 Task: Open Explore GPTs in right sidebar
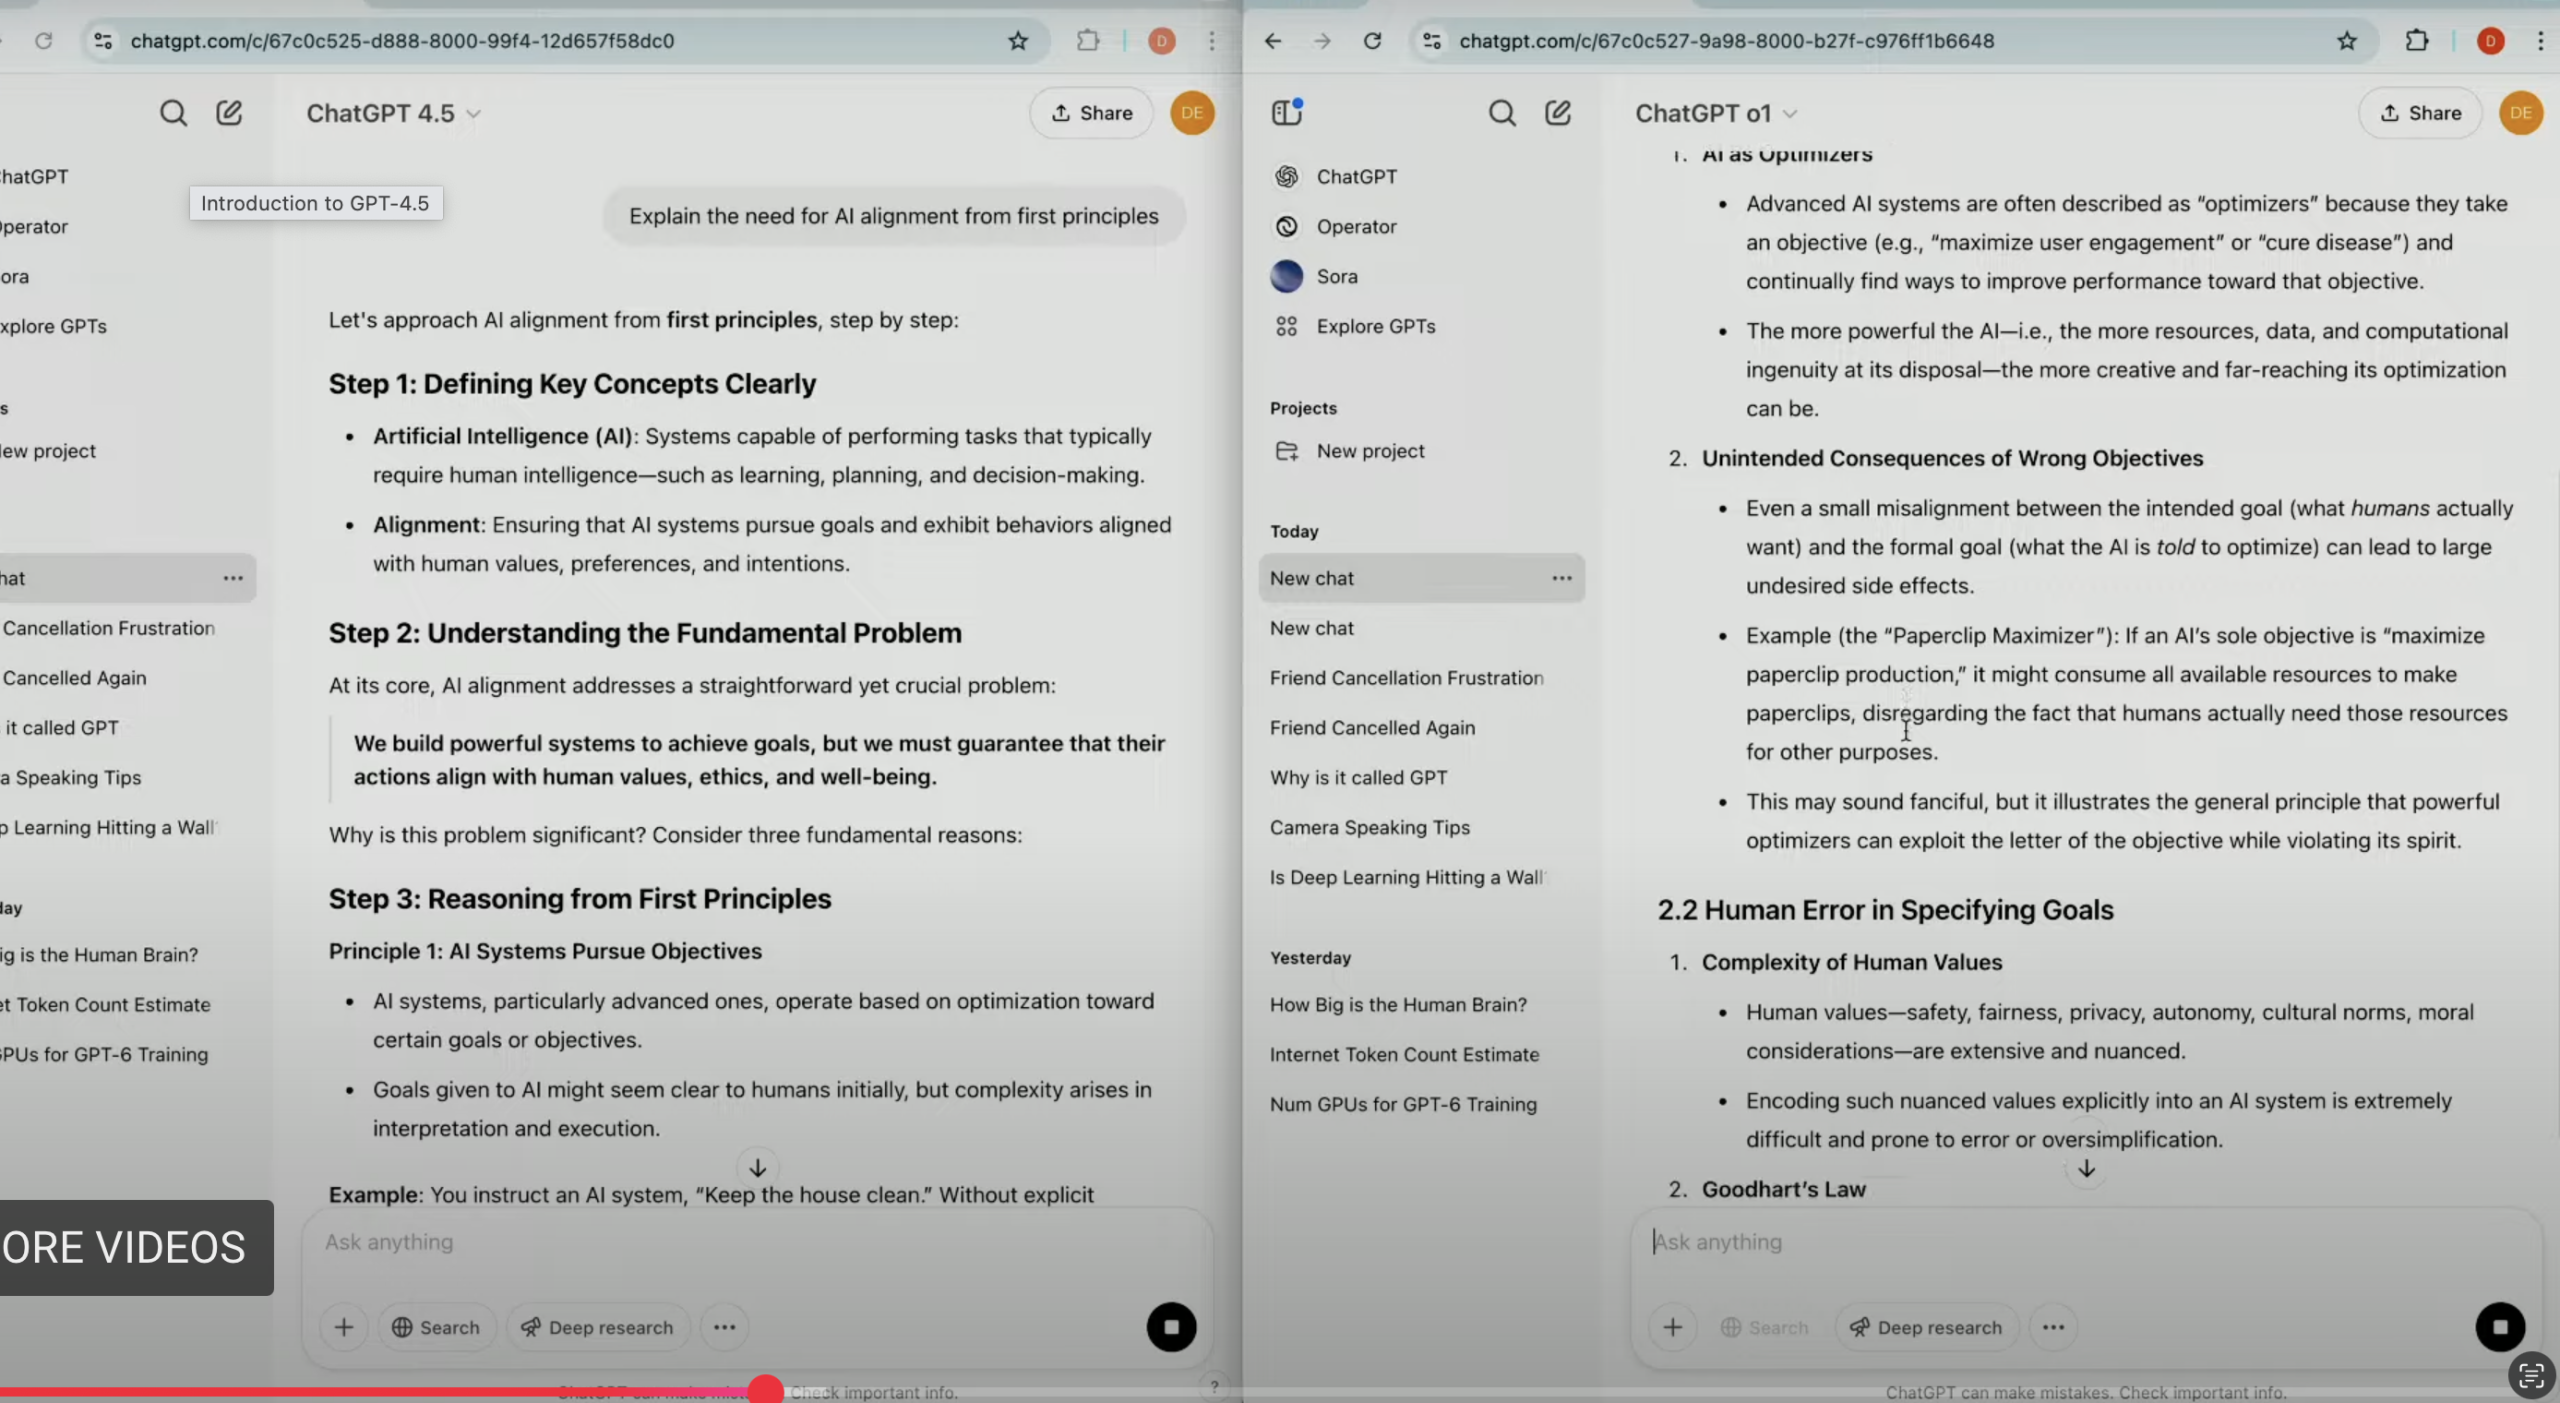[x=1421, y=327]
